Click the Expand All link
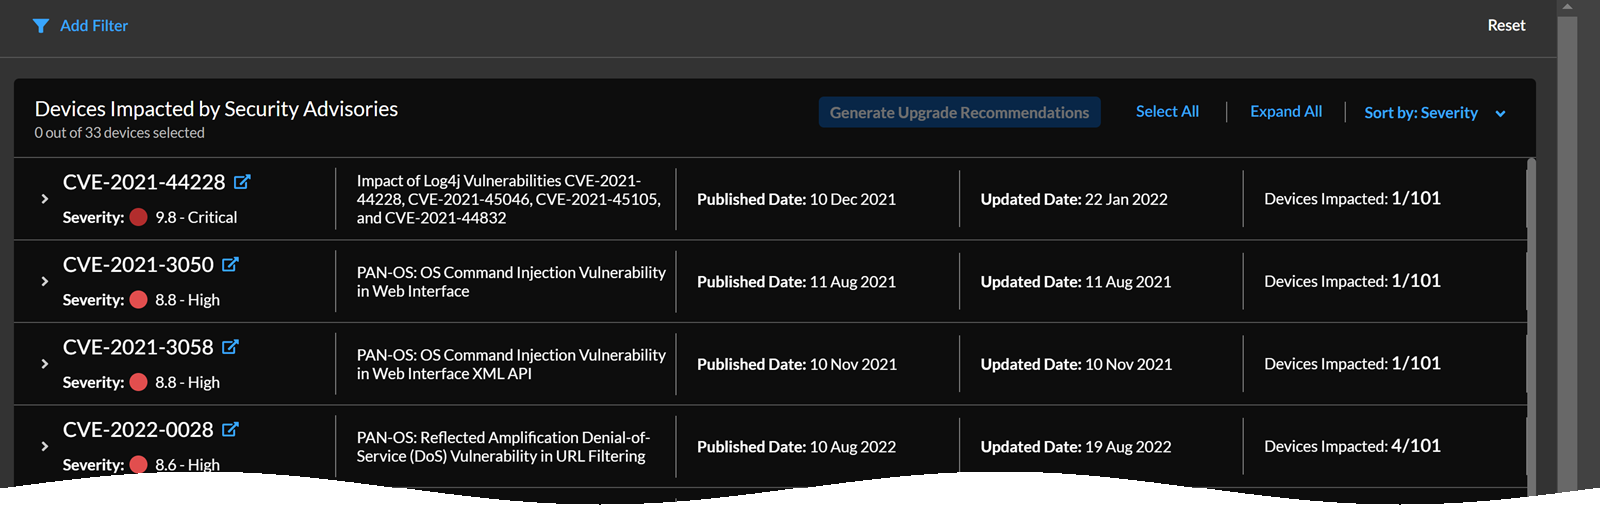Image resolution: width=1600 pixels, height=505 pixels. point(1285,111)
